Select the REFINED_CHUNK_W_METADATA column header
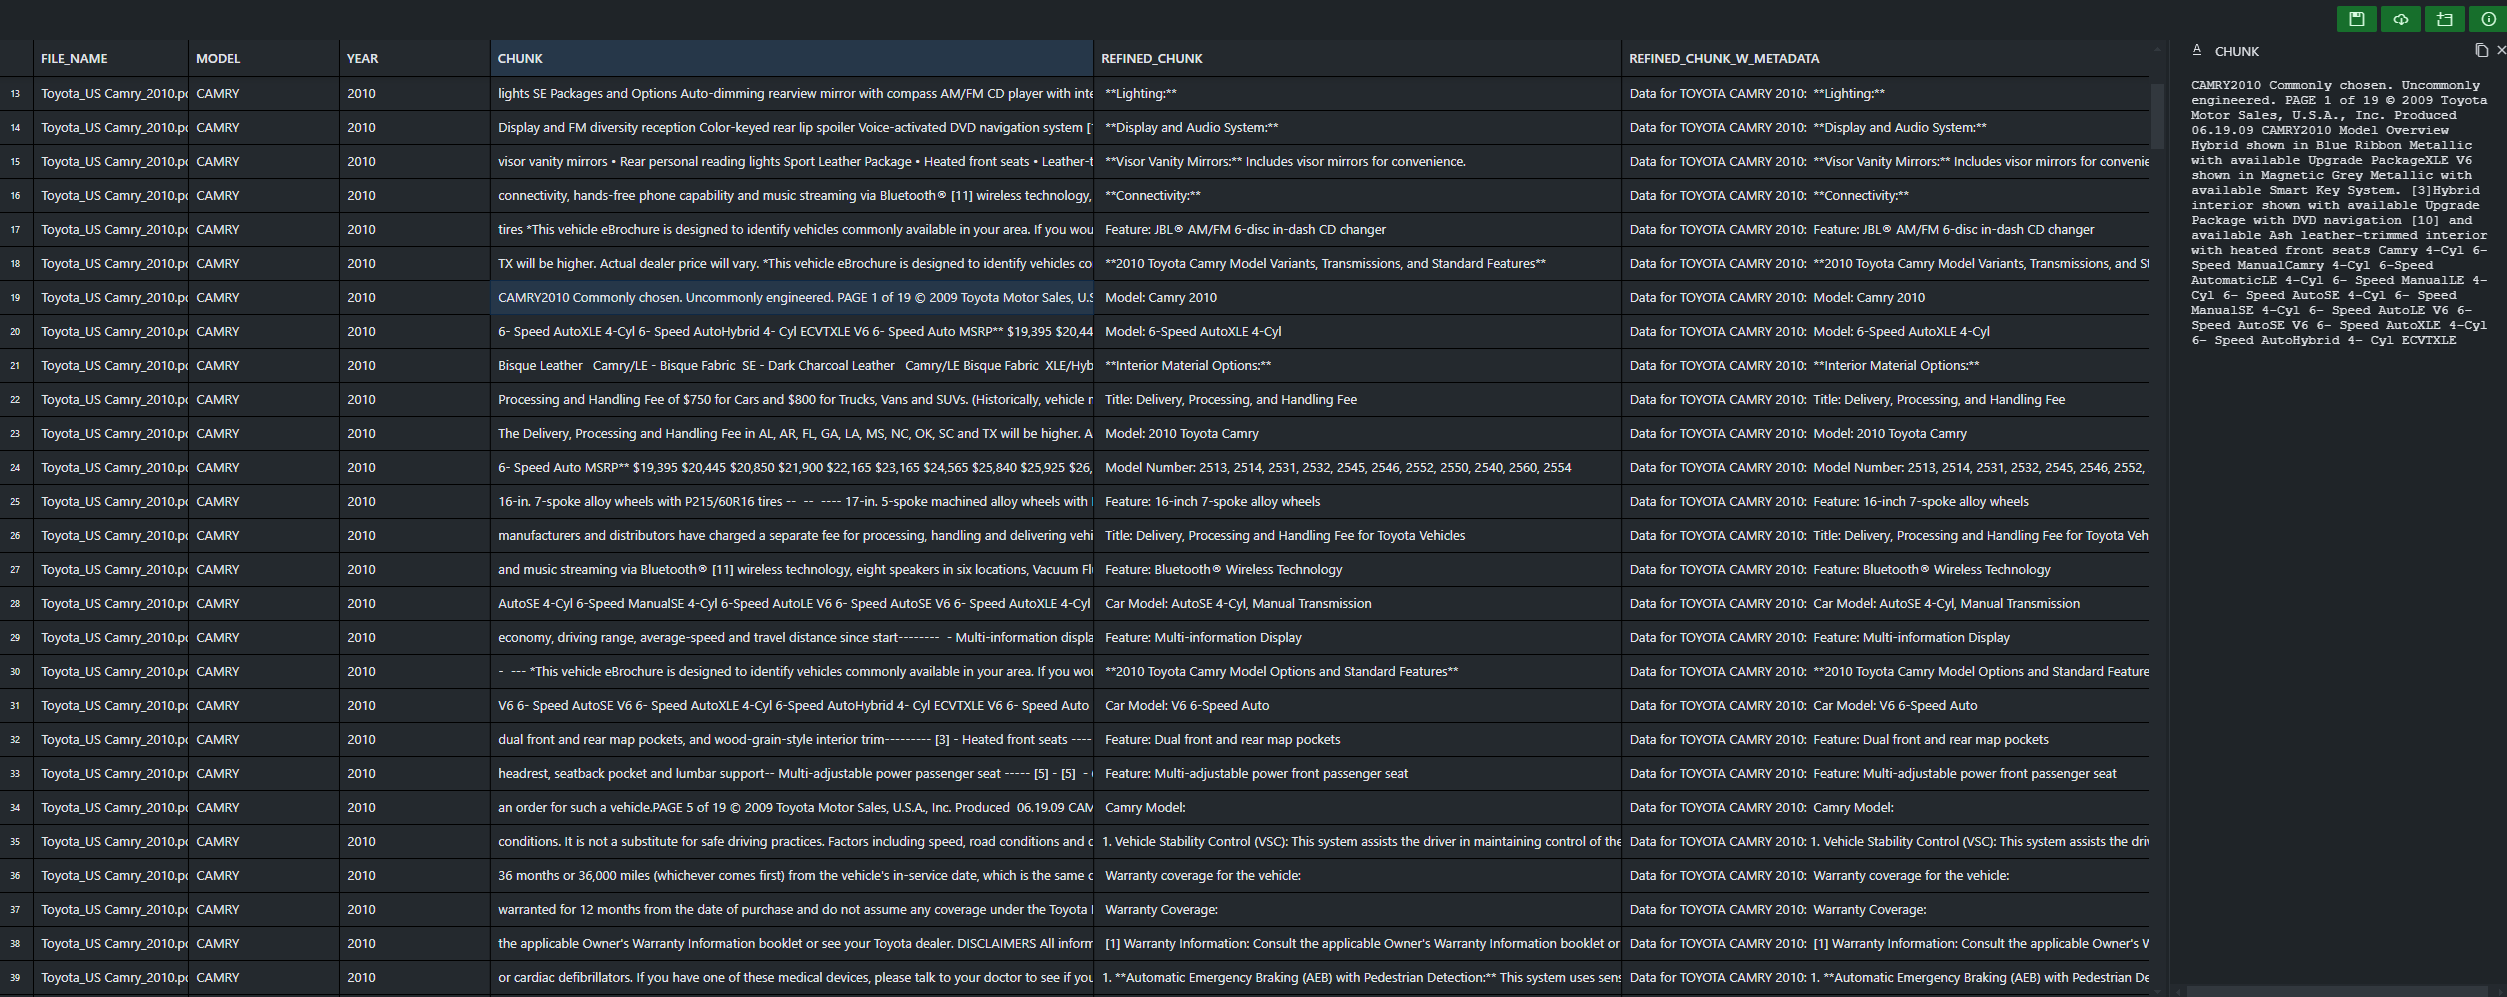2507x997 pixels. point(1885,58)
